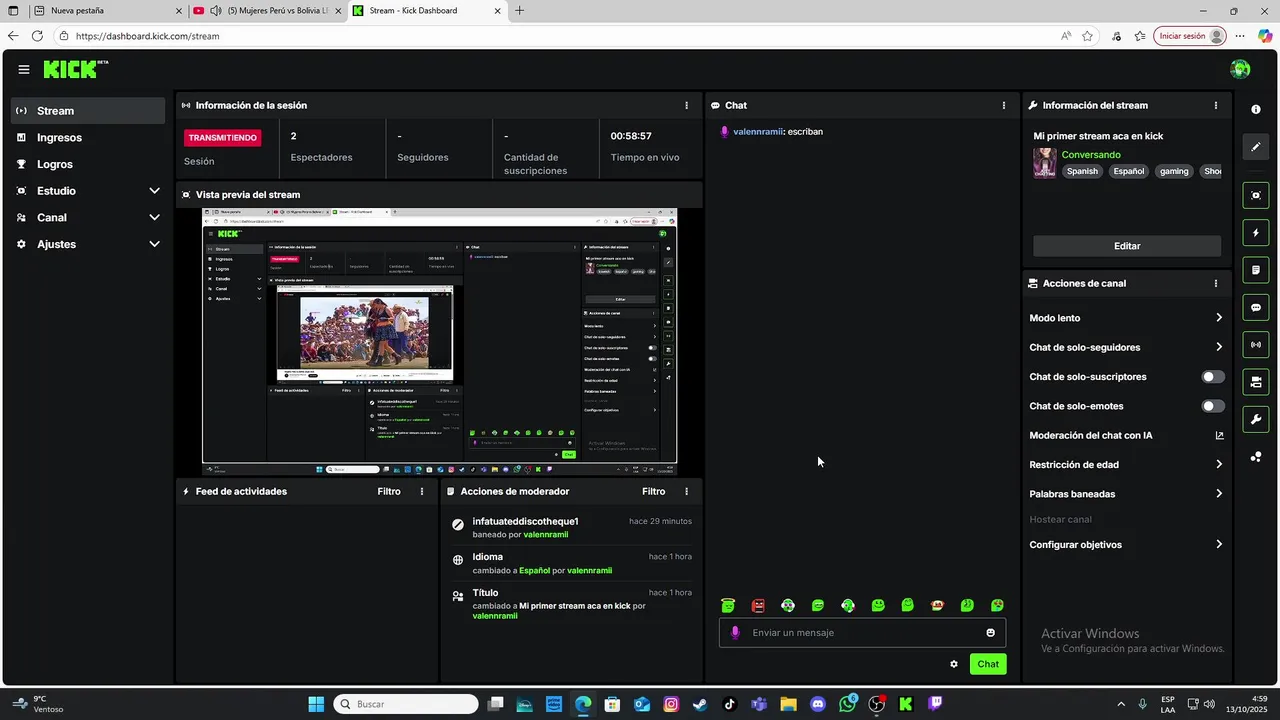The width and height of the screenshot is (1280, 720).
Task: Open three-dot menu of Información del stream
Action: point(1216,105)
